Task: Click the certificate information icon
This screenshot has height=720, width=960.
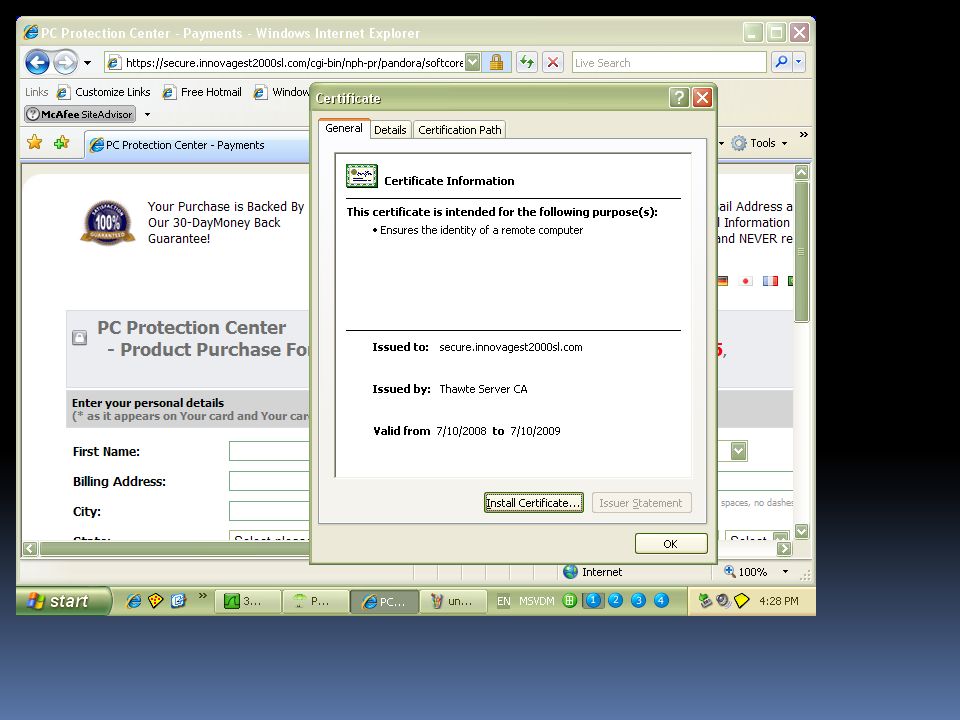Action: pos(361,176)
